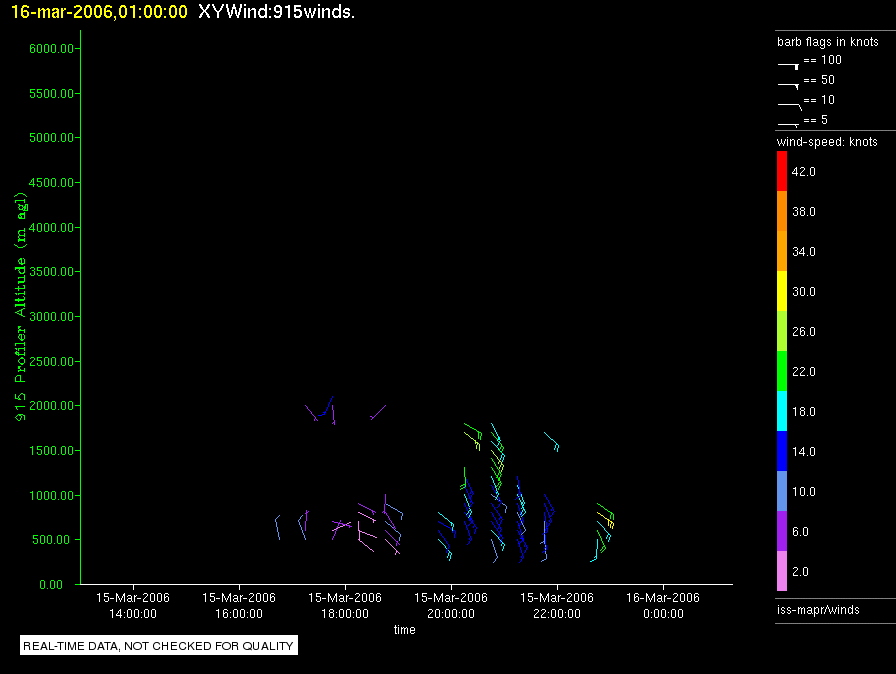Click the real-time data quality notice
The width and height of the screenshot is (896, 674).
point(159,645)
